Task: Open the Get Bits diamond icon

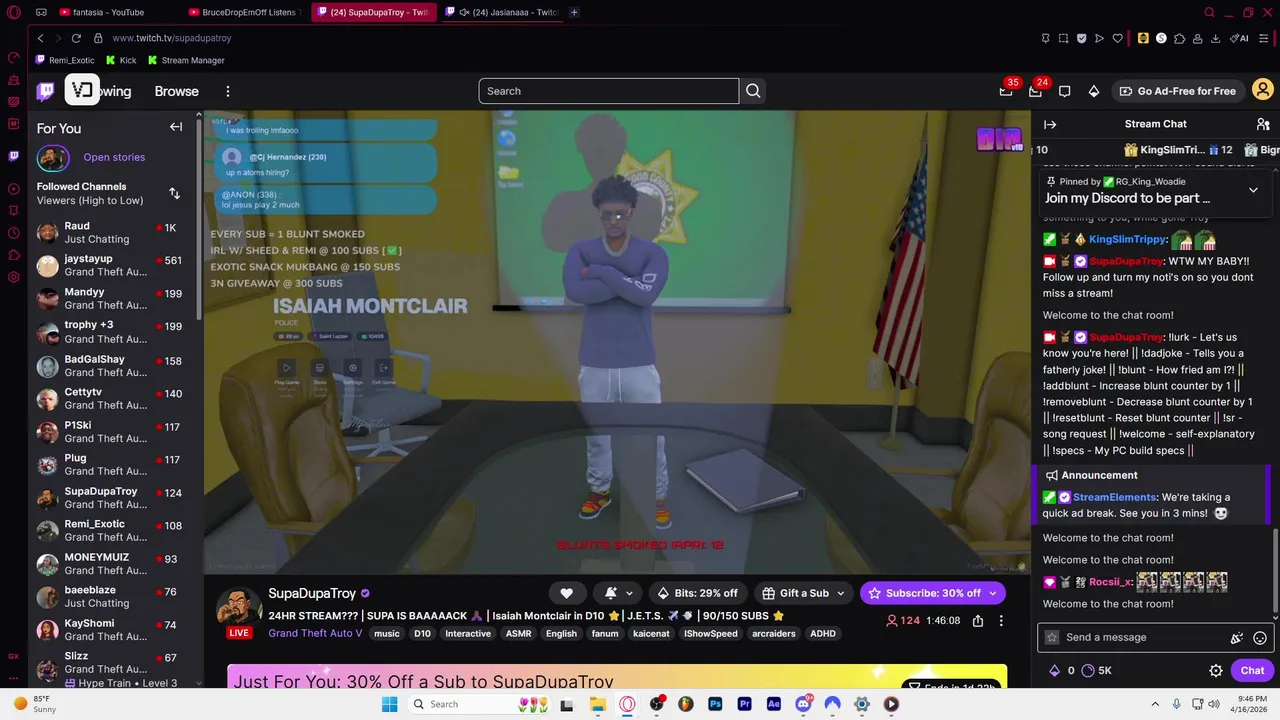Action: click(x=1094, y=91)
